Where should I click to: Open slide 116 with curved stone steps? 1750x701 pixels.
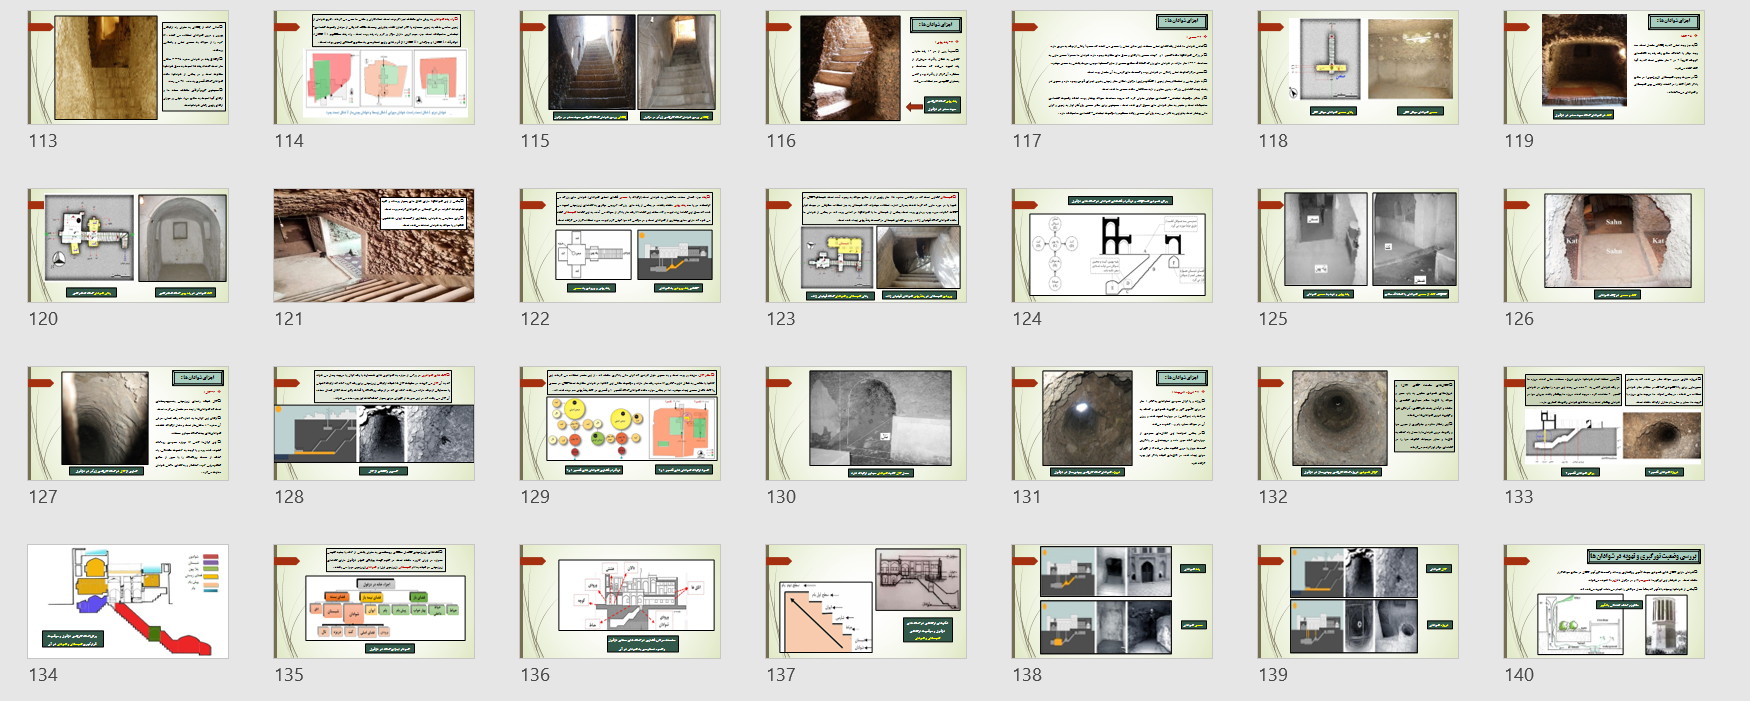tap(866, 68)
